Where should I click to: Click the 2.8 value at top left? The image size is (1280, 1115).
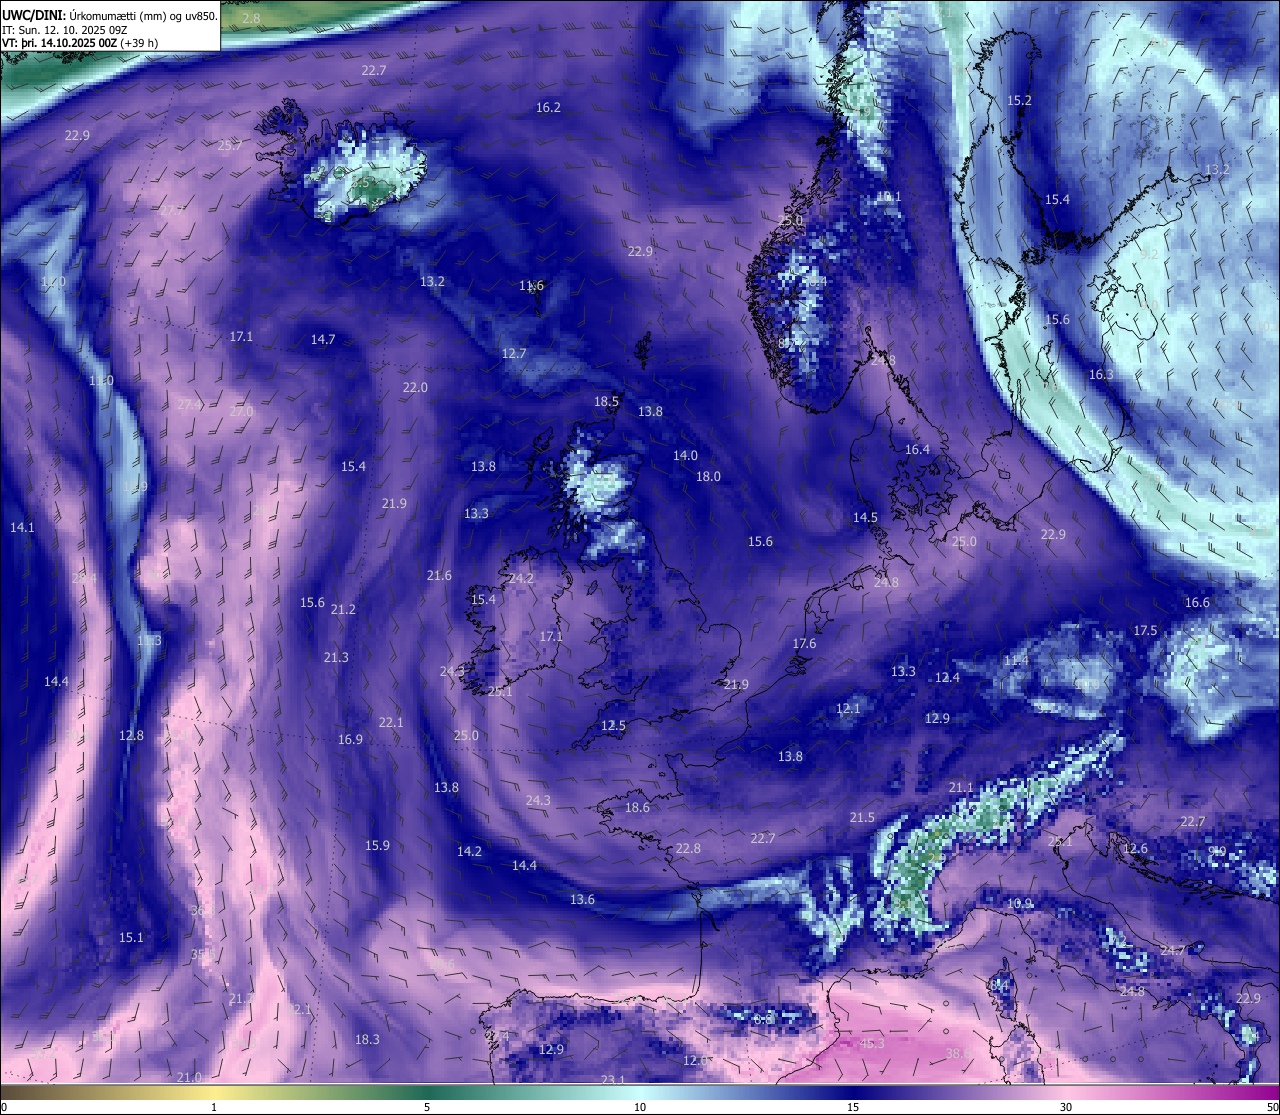tap(251, 19)
